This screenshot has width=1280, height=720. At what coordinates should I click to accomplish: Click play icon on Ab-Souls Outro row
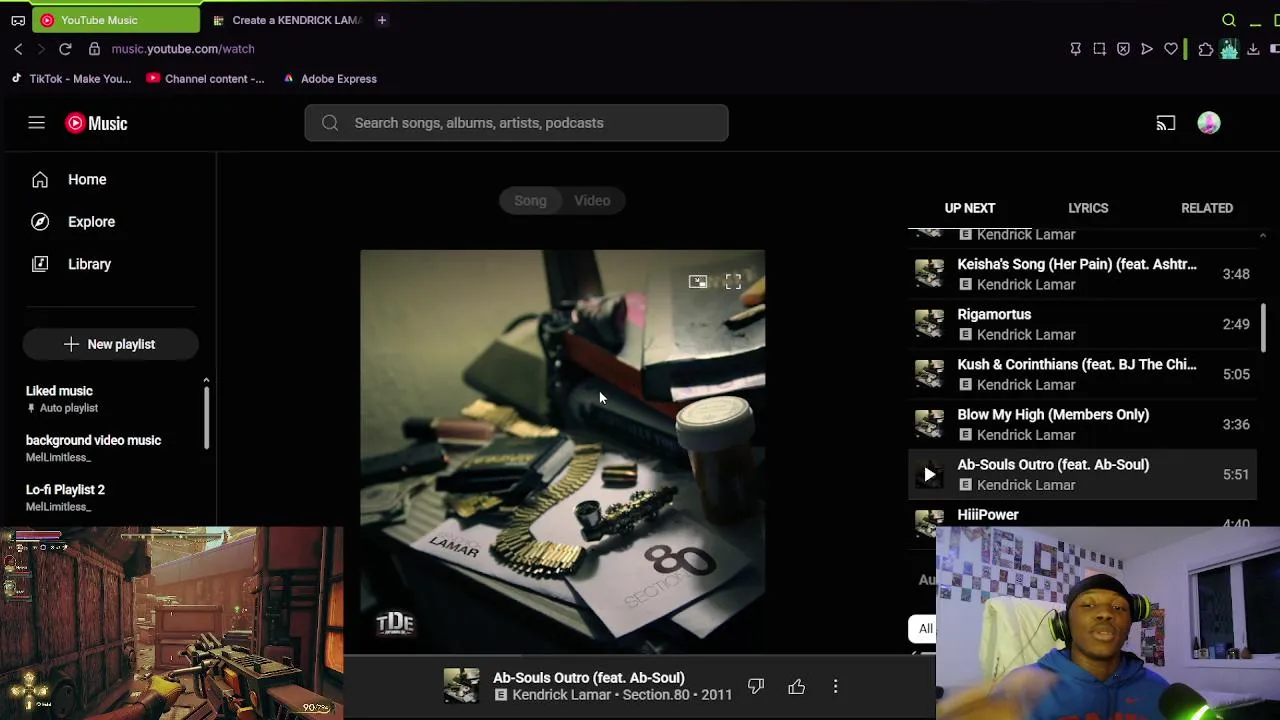(929, 475)
